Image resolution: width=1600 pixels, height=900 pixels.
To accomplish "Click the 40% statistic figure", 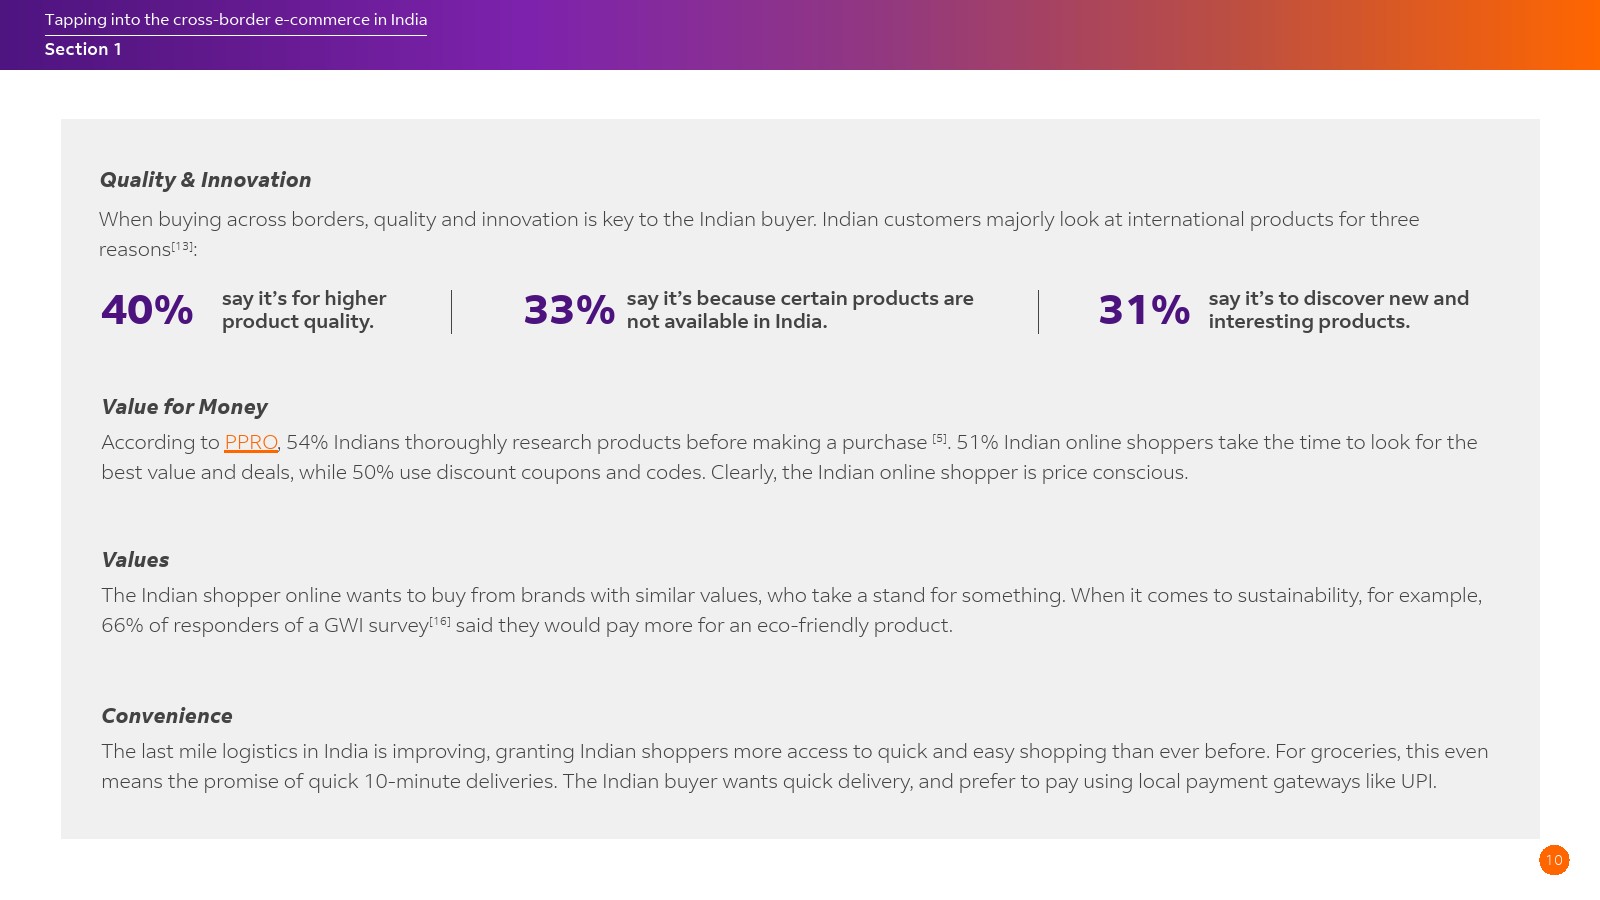I will (x=147, y=310).
